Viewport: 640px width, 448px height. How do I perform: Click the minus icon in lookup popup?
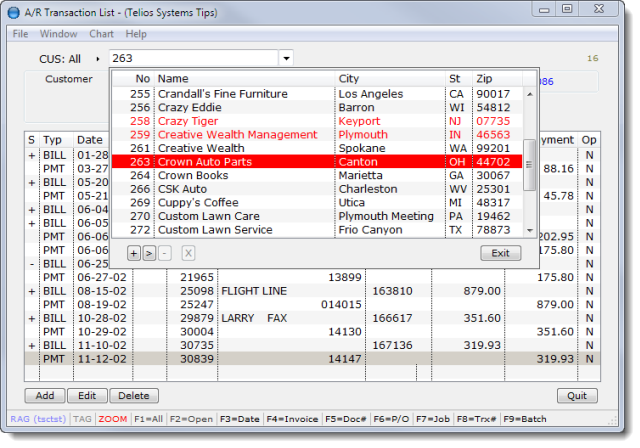[164, 253]
